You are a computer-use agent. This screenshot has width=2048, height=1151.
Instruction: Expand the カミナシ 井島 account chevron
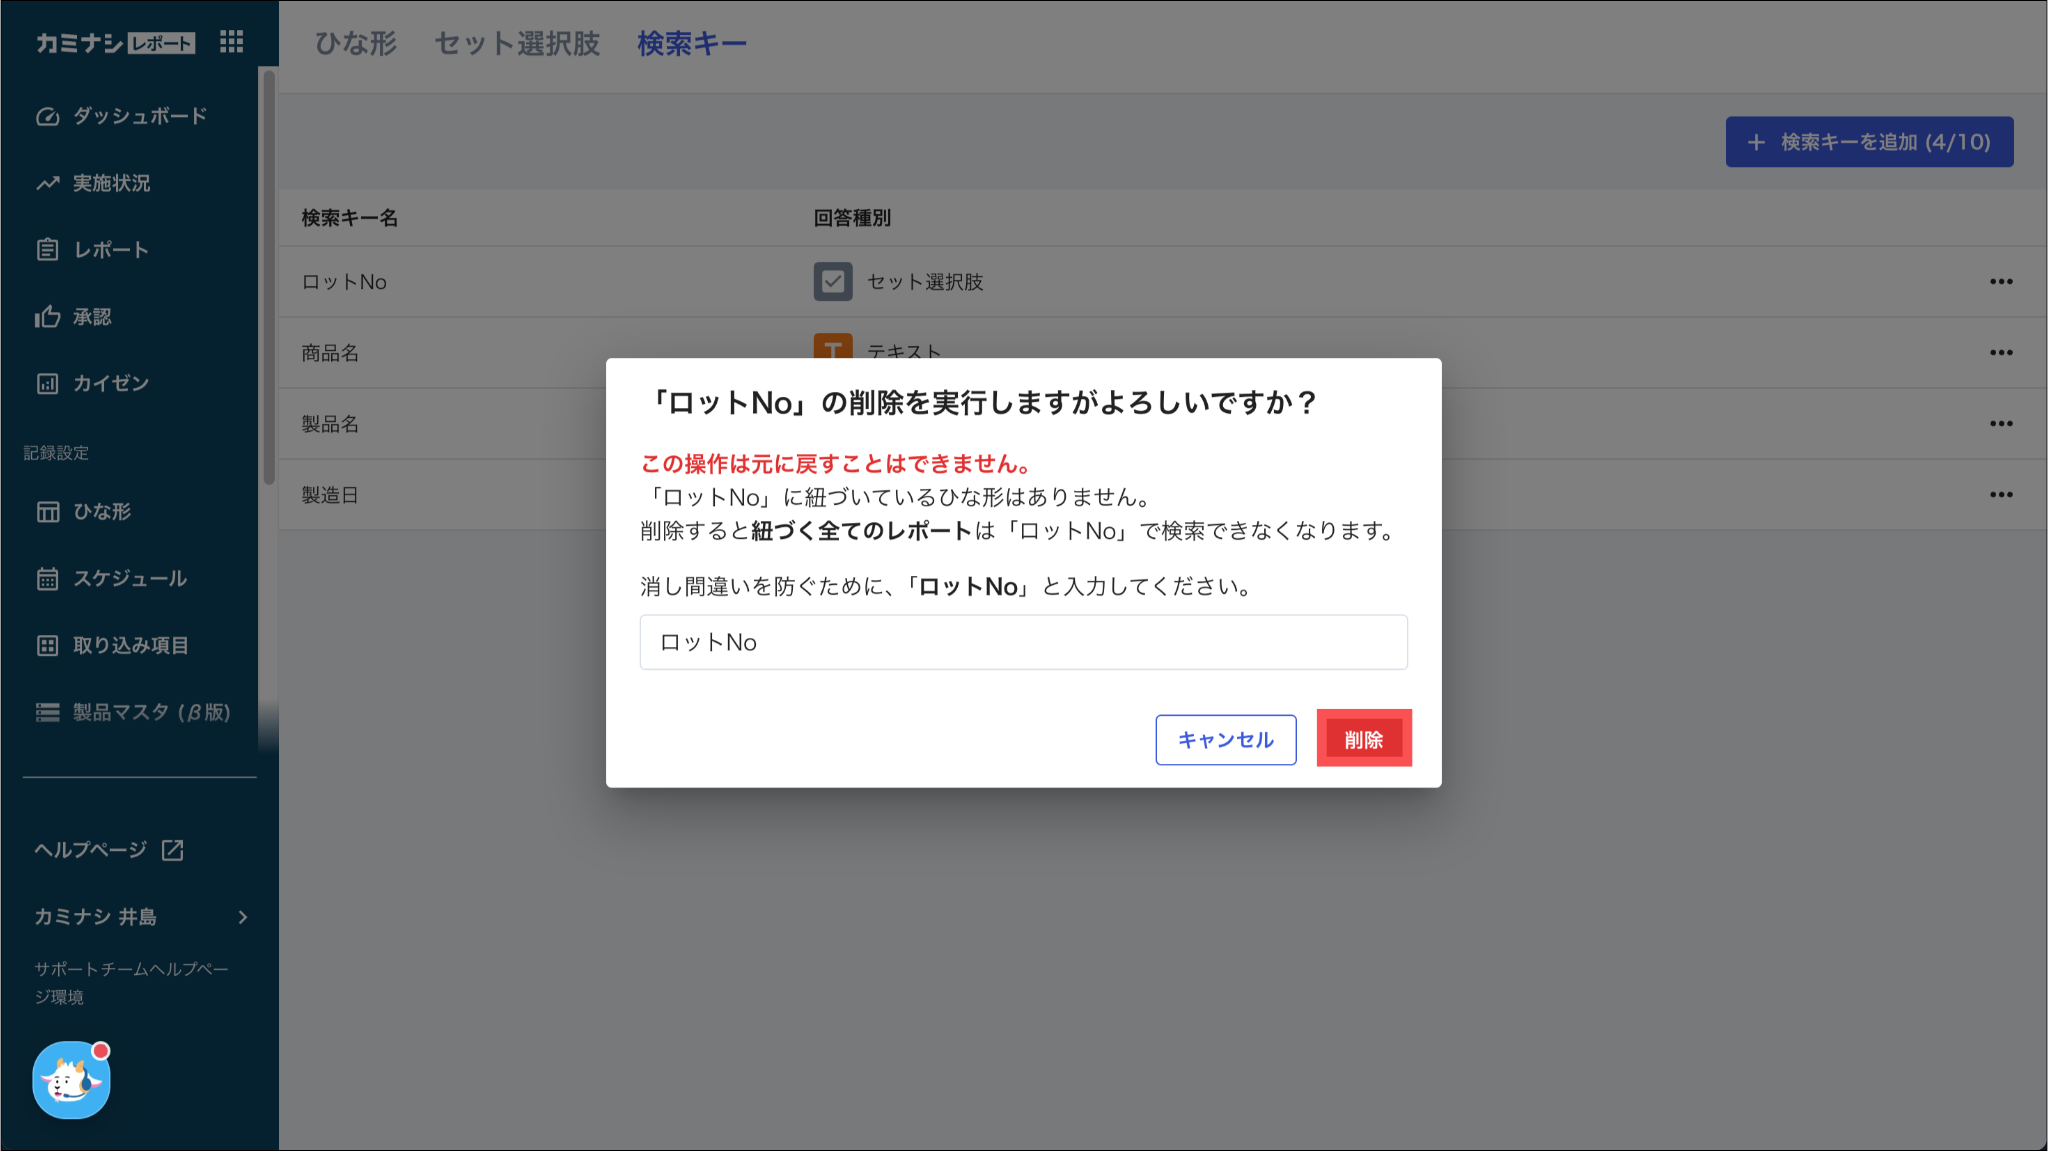pyautogui.click(x=243, y=917)
